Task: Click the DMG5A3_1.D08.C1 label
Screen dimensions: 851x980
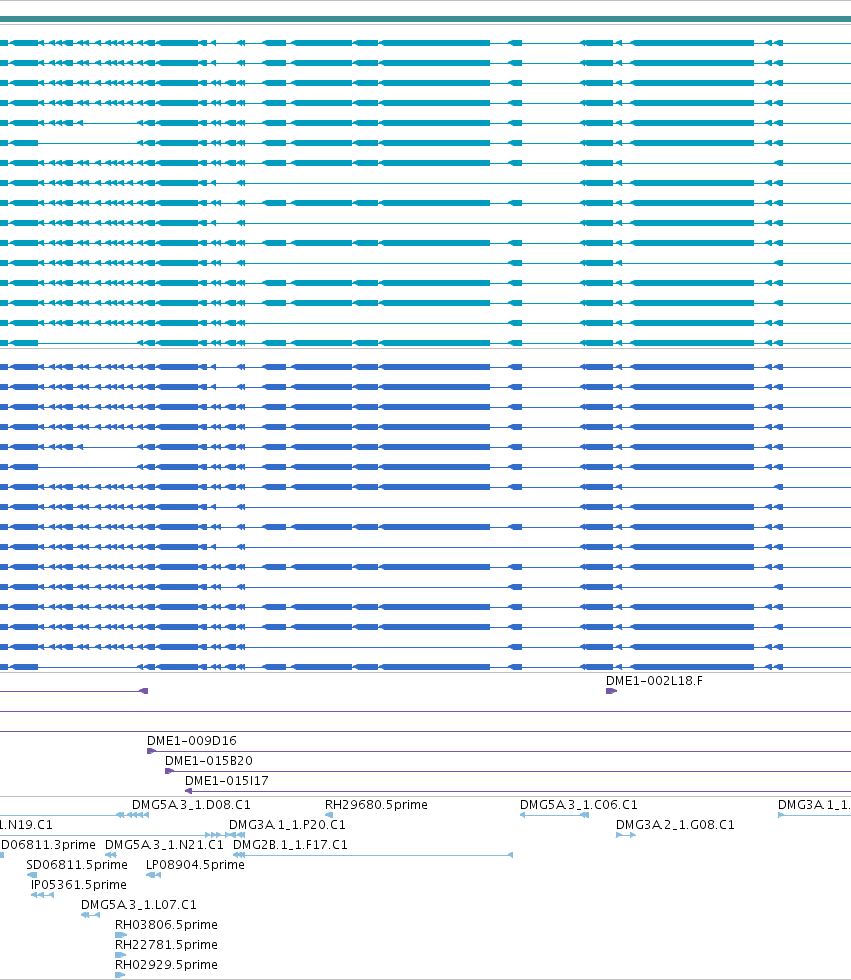Action: click(191, 804)
